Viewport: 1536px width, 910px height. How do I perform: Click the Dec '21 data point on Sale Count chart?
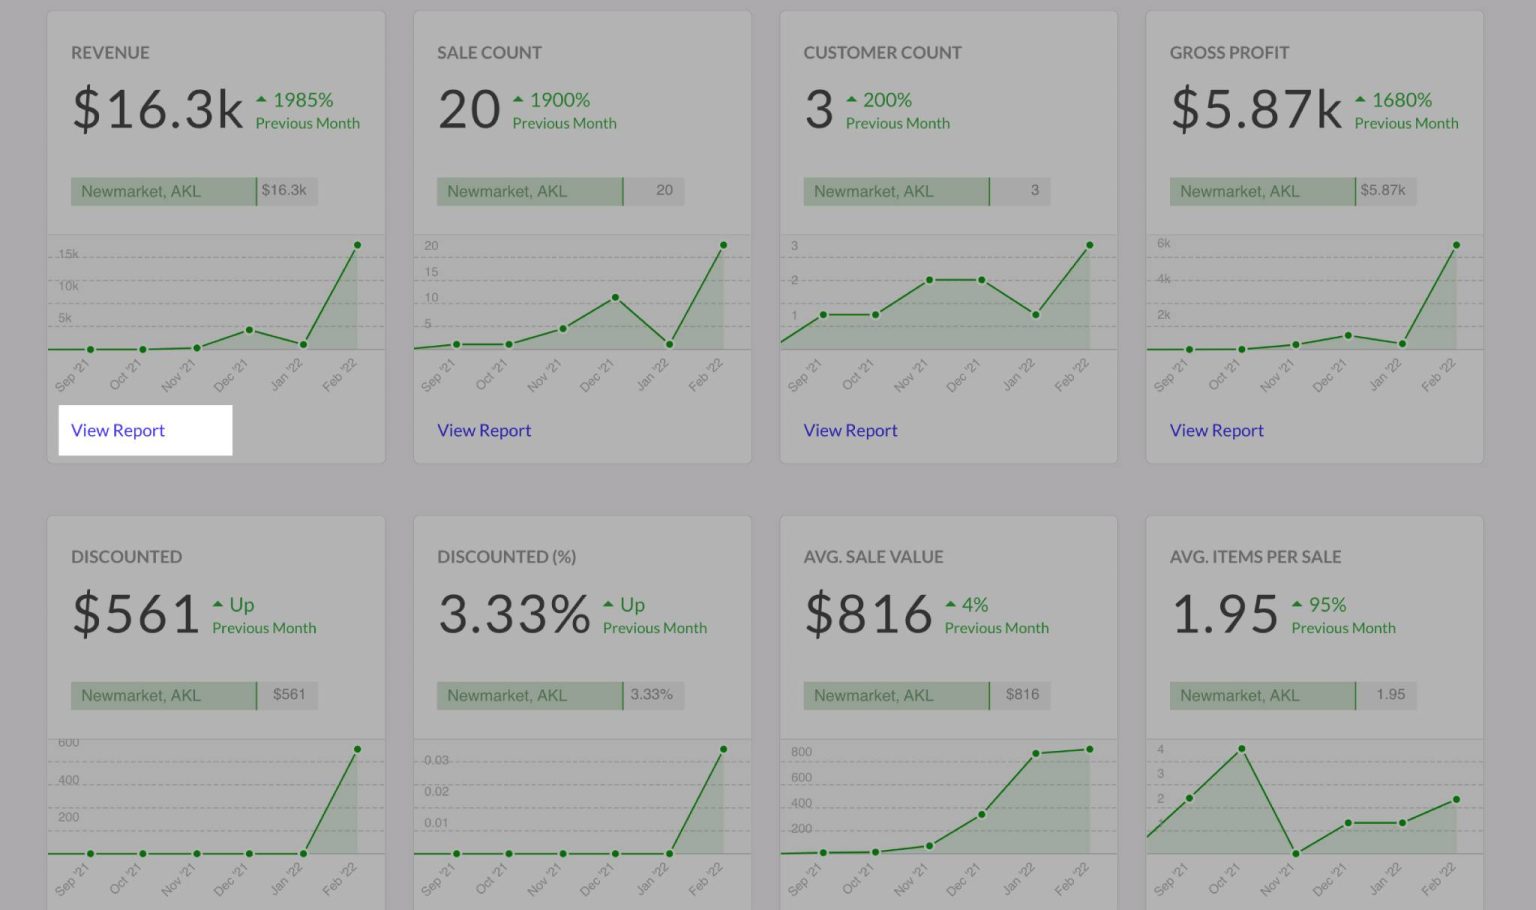point(615,298)
